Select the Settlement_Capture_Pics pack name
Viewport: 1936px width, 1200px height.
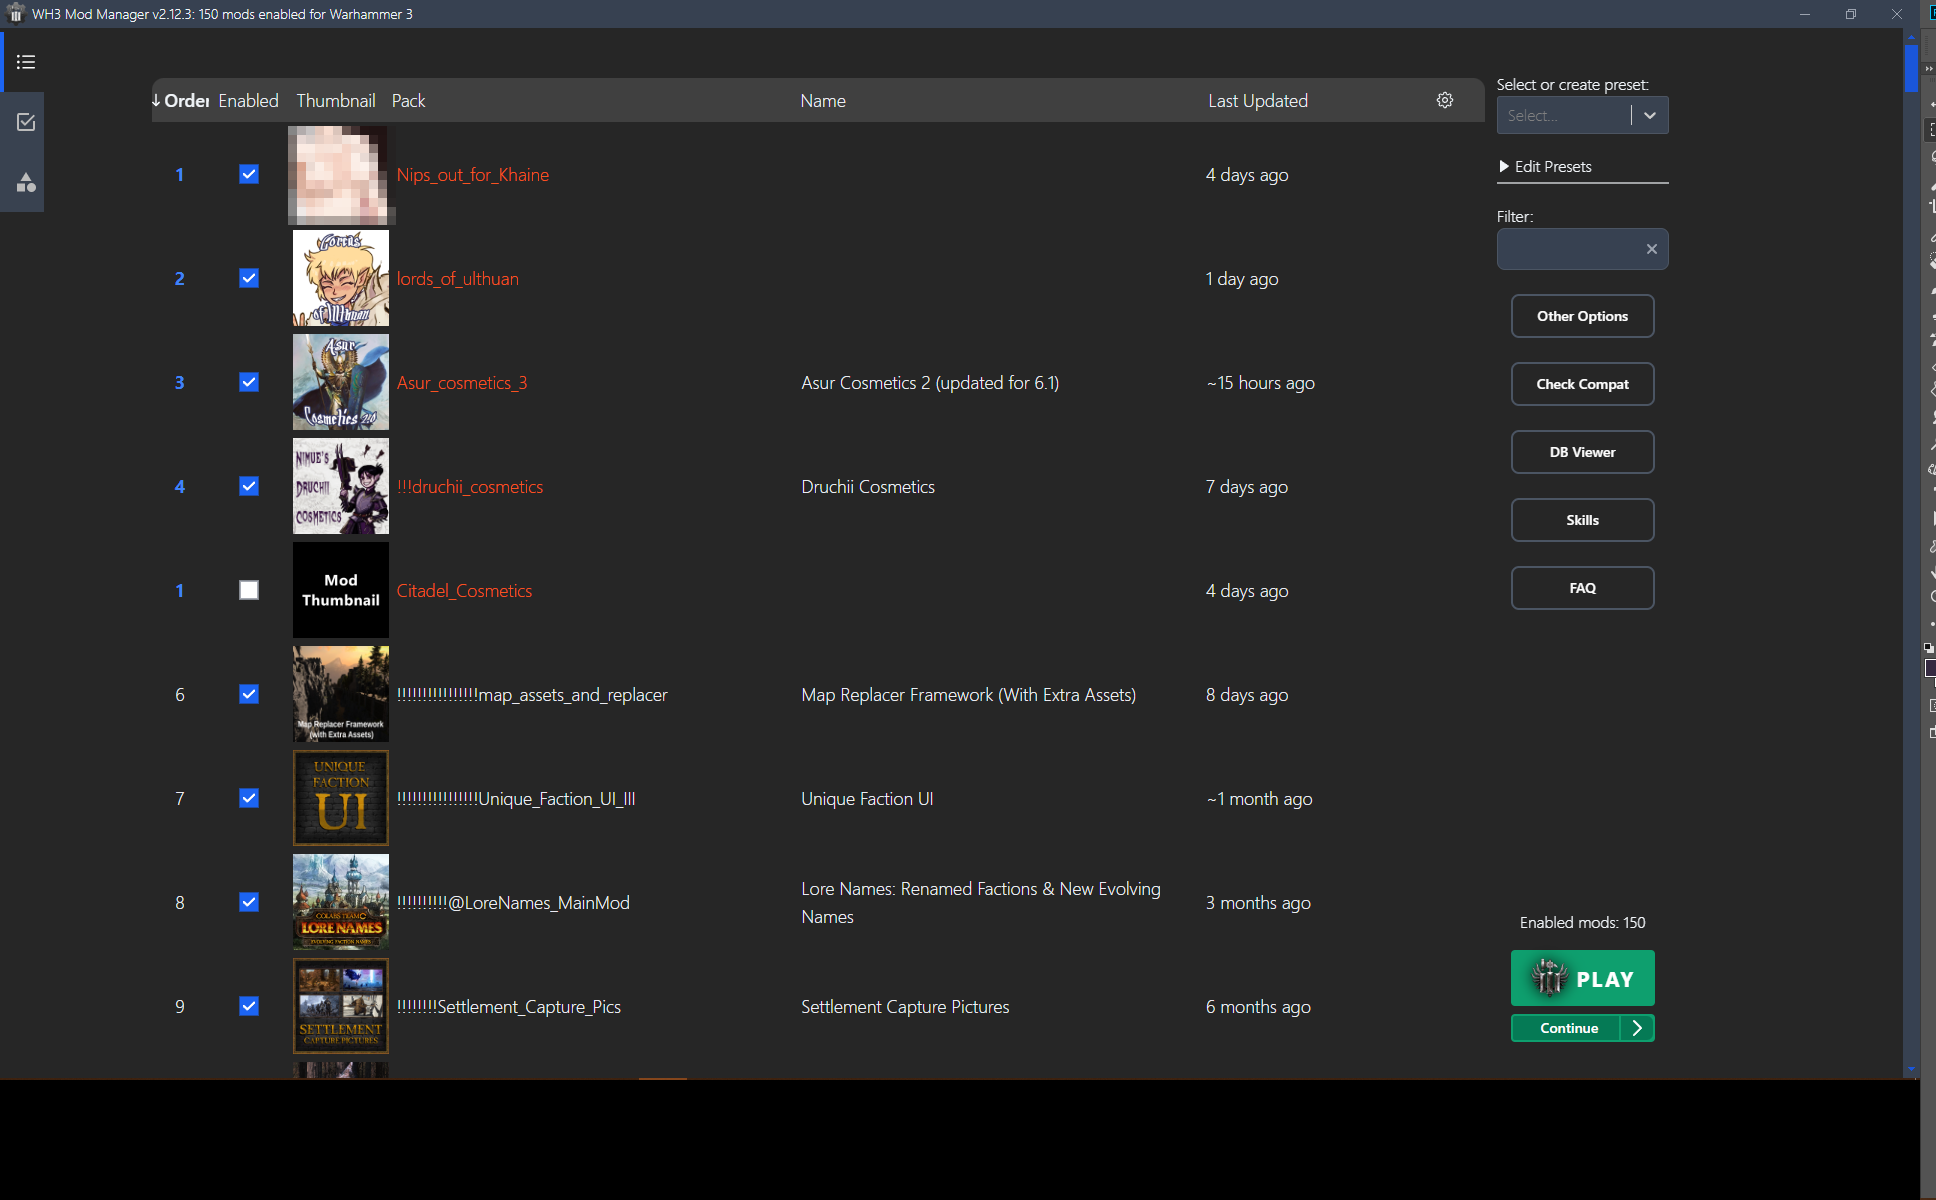coord(509,1007)
